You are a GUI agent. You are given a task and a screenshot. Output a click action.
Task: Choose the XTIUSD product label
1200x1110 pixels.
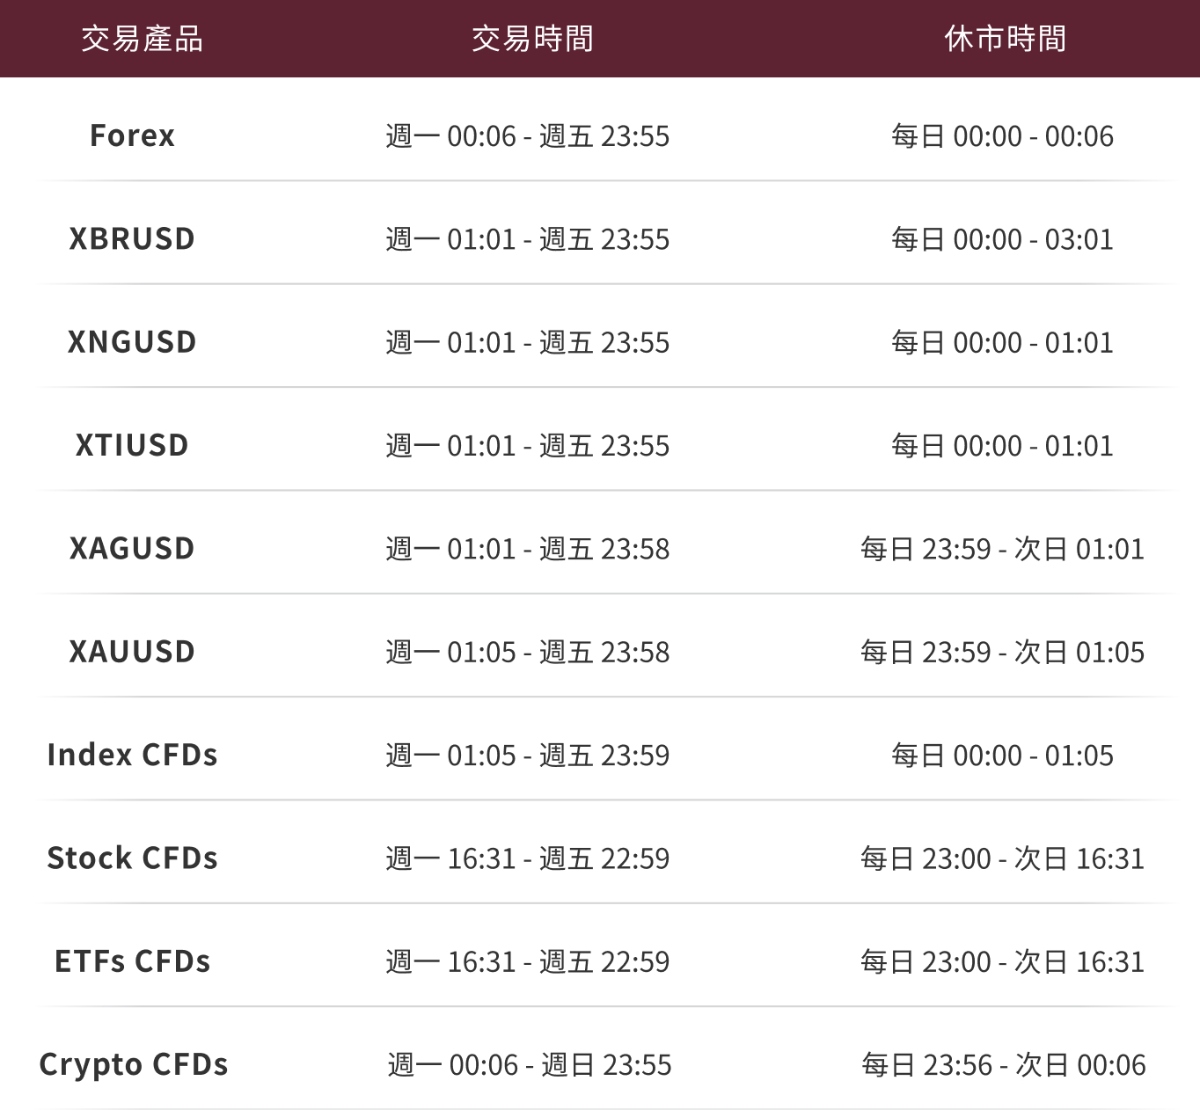(x=132, y=445)
